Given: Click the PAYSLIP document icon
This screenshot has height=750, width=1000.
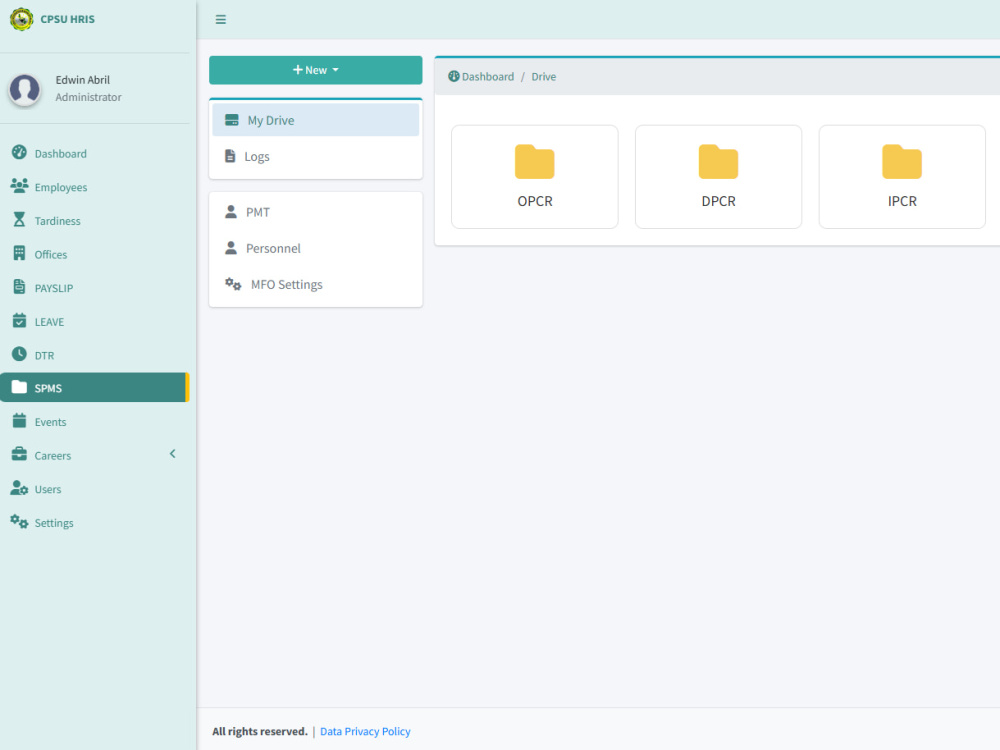Looking at the screenshot, I should pos(19,286).
